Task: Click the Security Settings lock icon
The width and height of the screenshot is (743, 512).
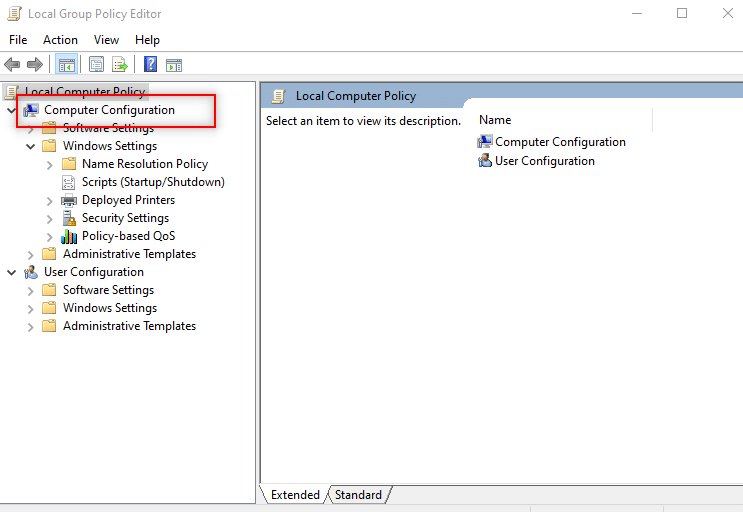Action: (69, 218)
